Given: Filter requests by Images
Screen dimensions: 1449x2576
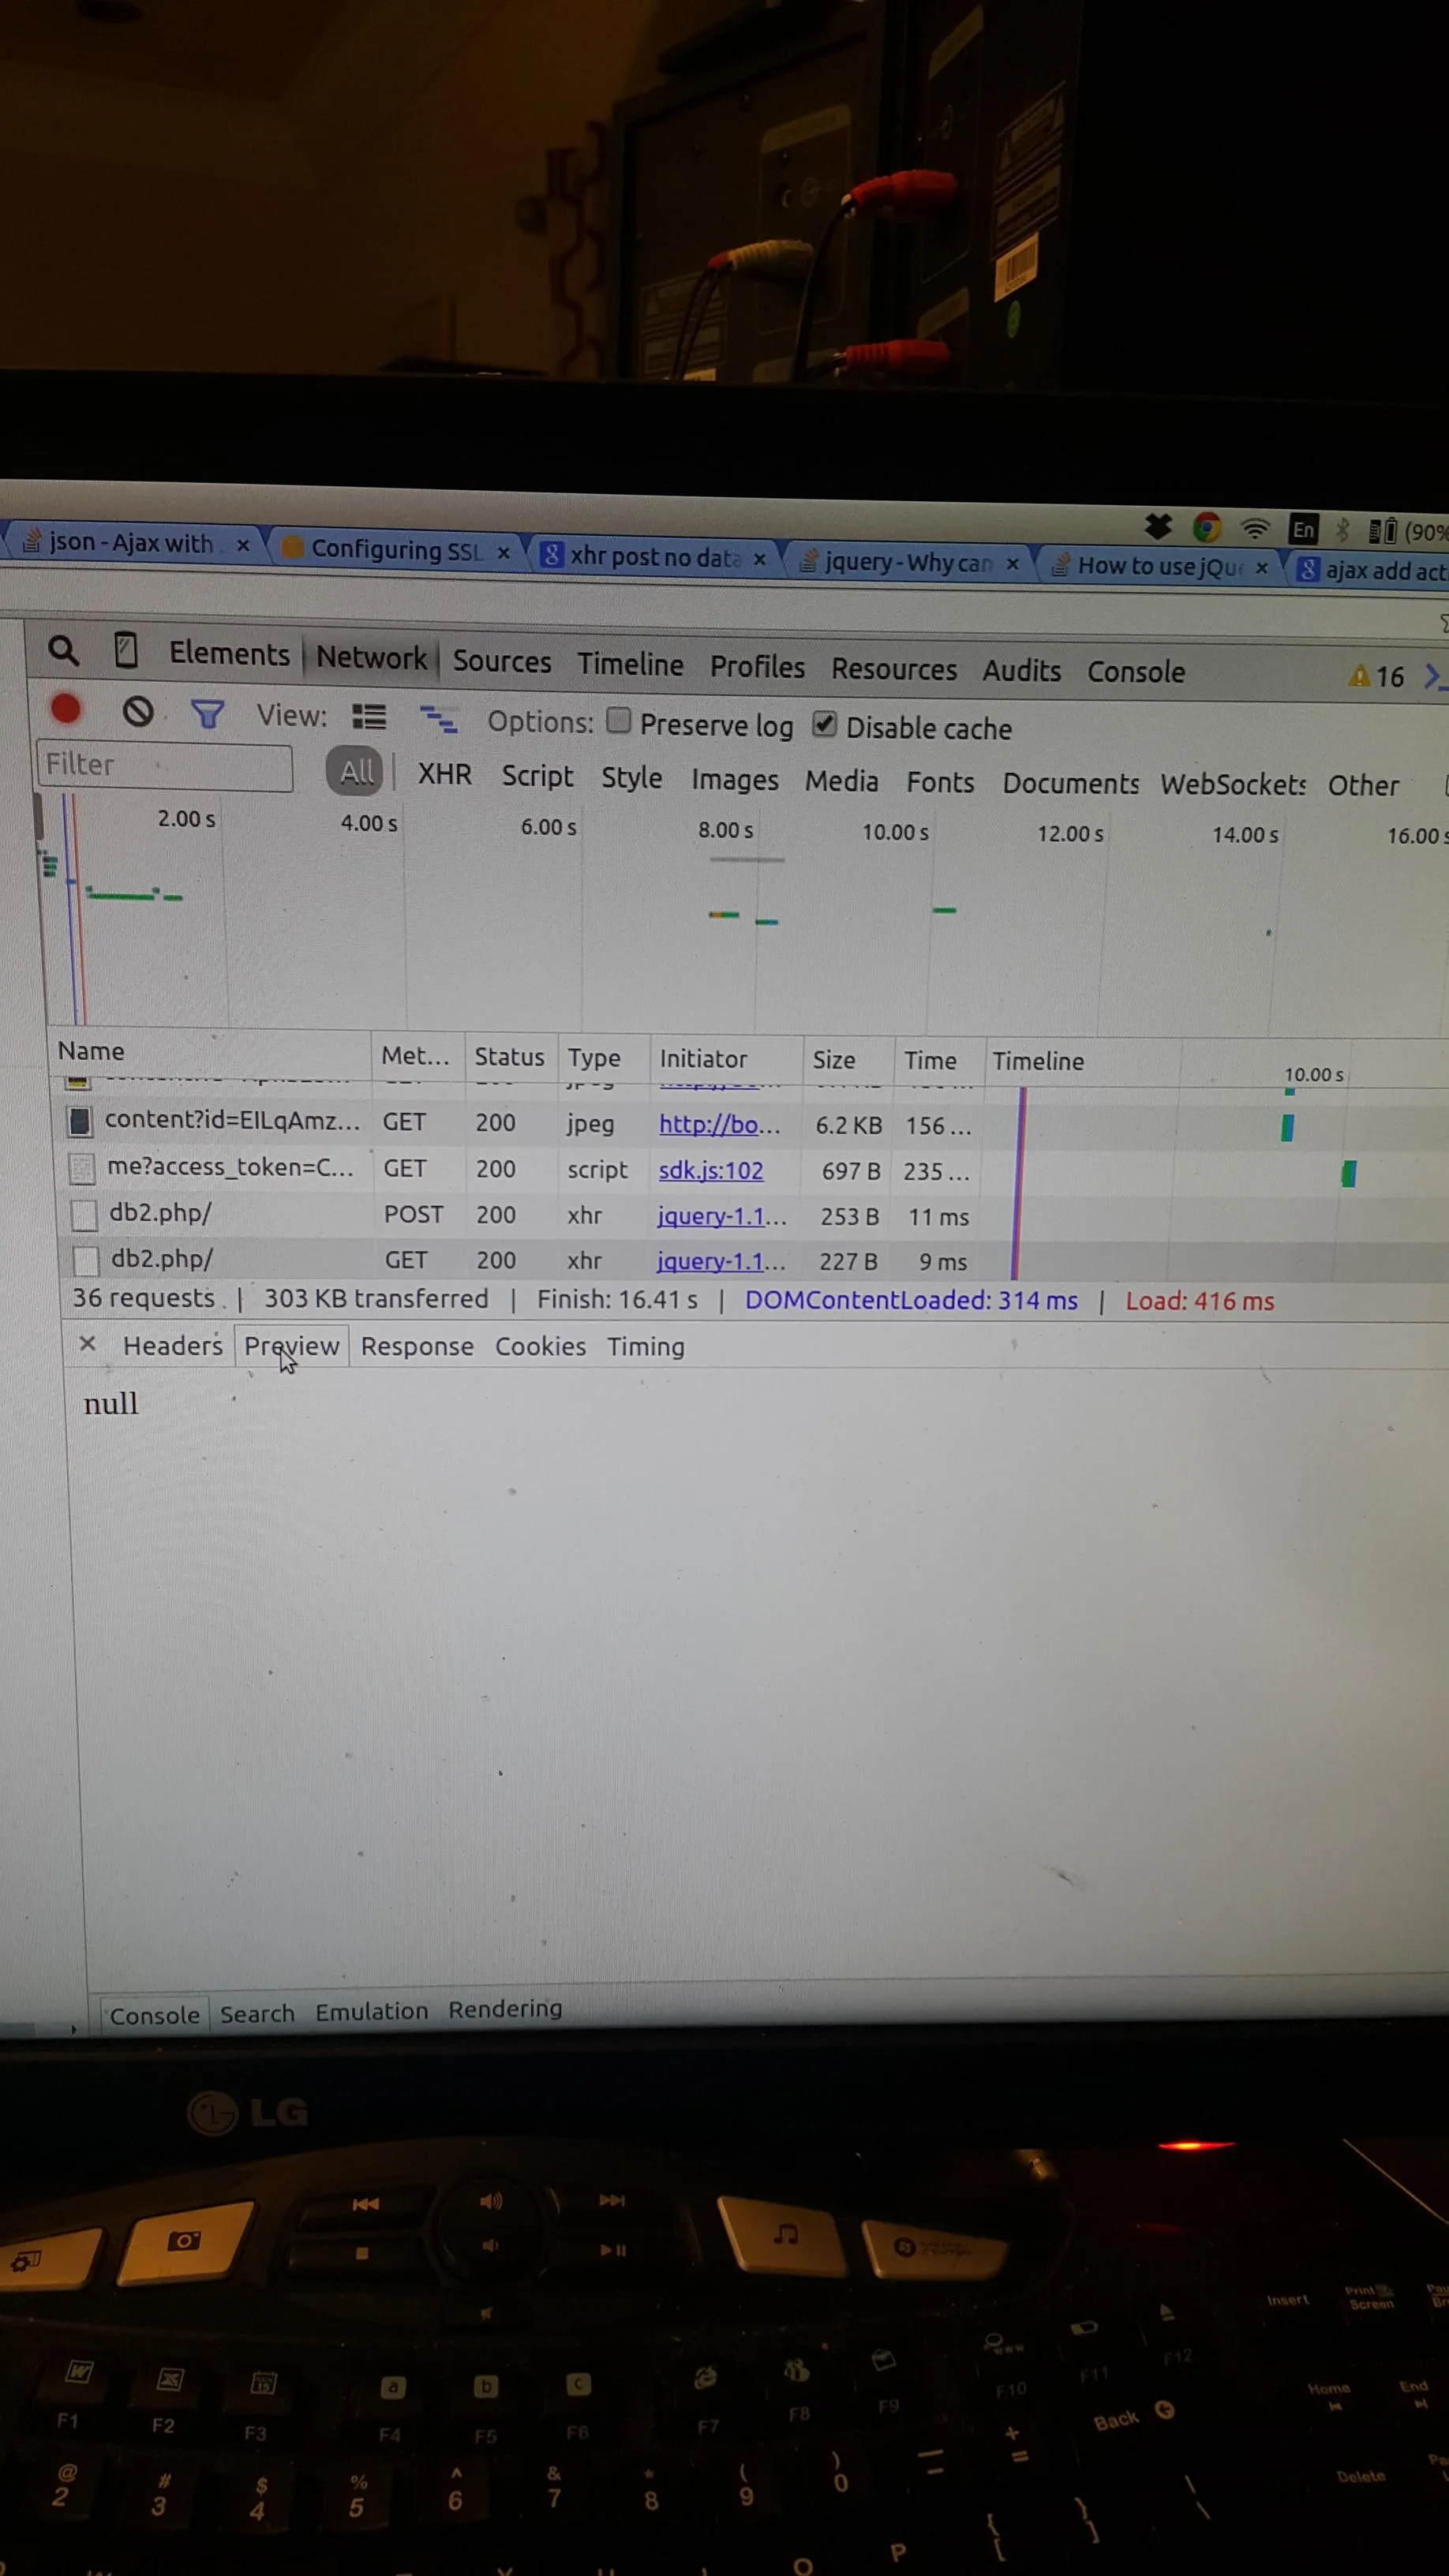Looking at the screenshot, I should point(735,780).
